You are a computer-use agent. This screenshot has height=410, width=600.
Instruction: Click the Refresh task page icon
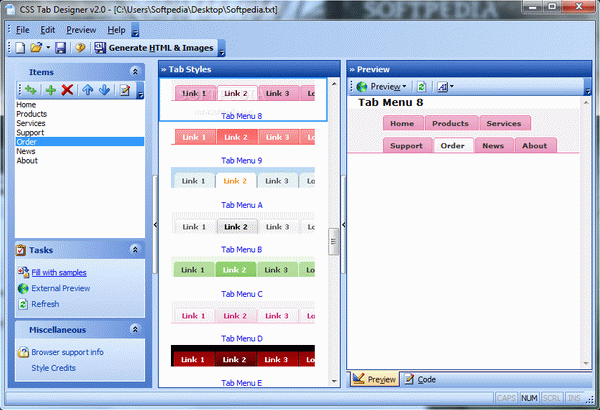pos(23,304)
